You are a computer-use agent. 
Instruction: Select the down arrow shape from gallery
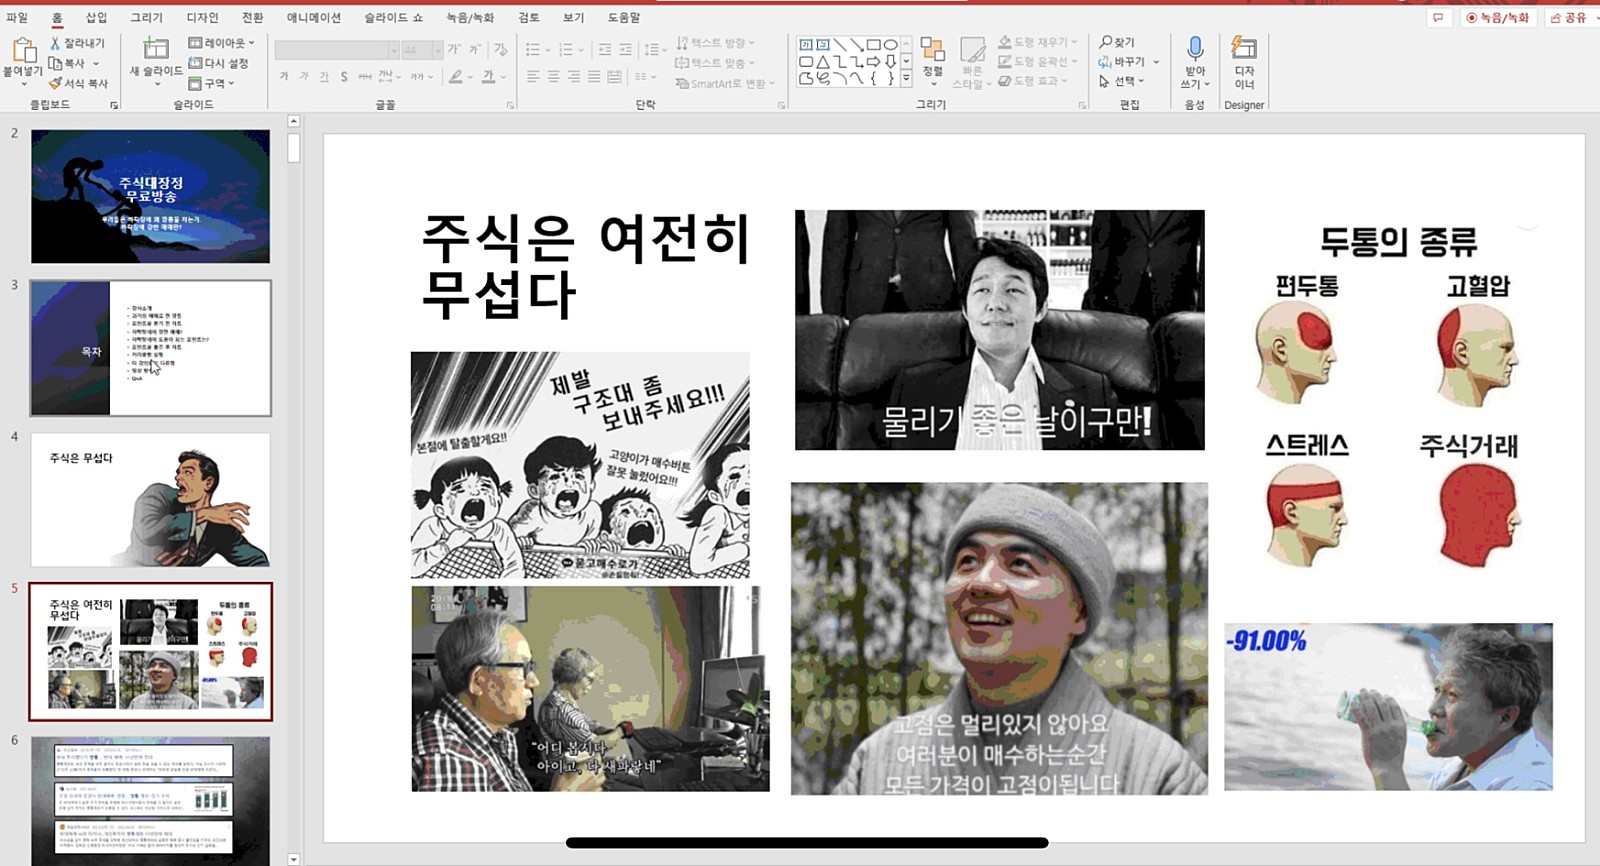[x=890, y=62]
